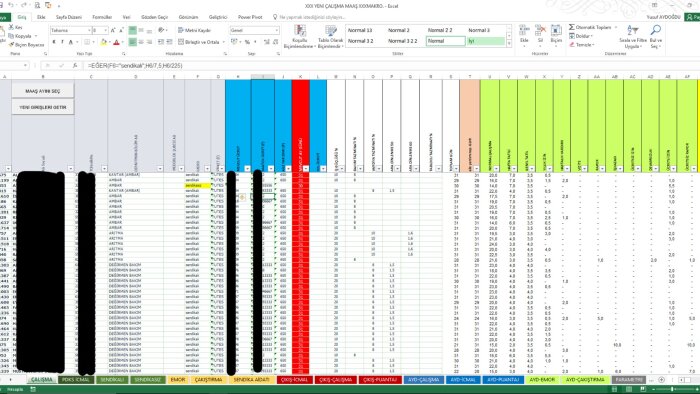Viewport: 700px width, 394px height.
Task: Click the insert function fx icon
Action: coord(75,66)
